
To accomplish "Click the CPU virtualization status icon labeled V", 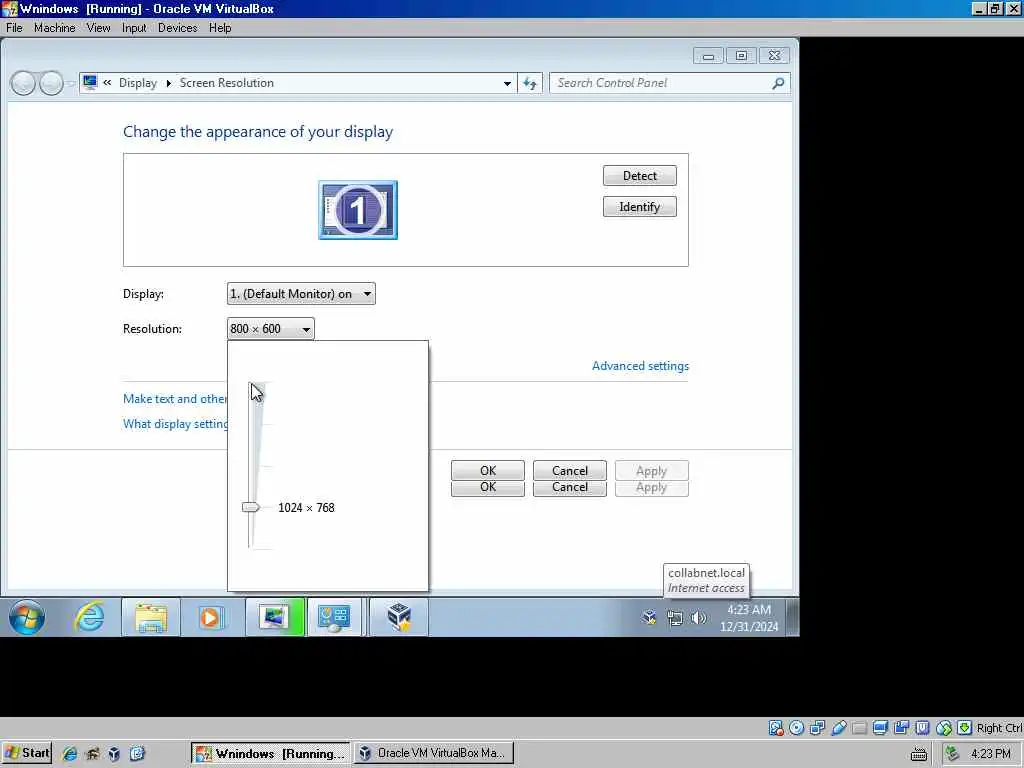I will pyautogui.click(x=922, y=728).
